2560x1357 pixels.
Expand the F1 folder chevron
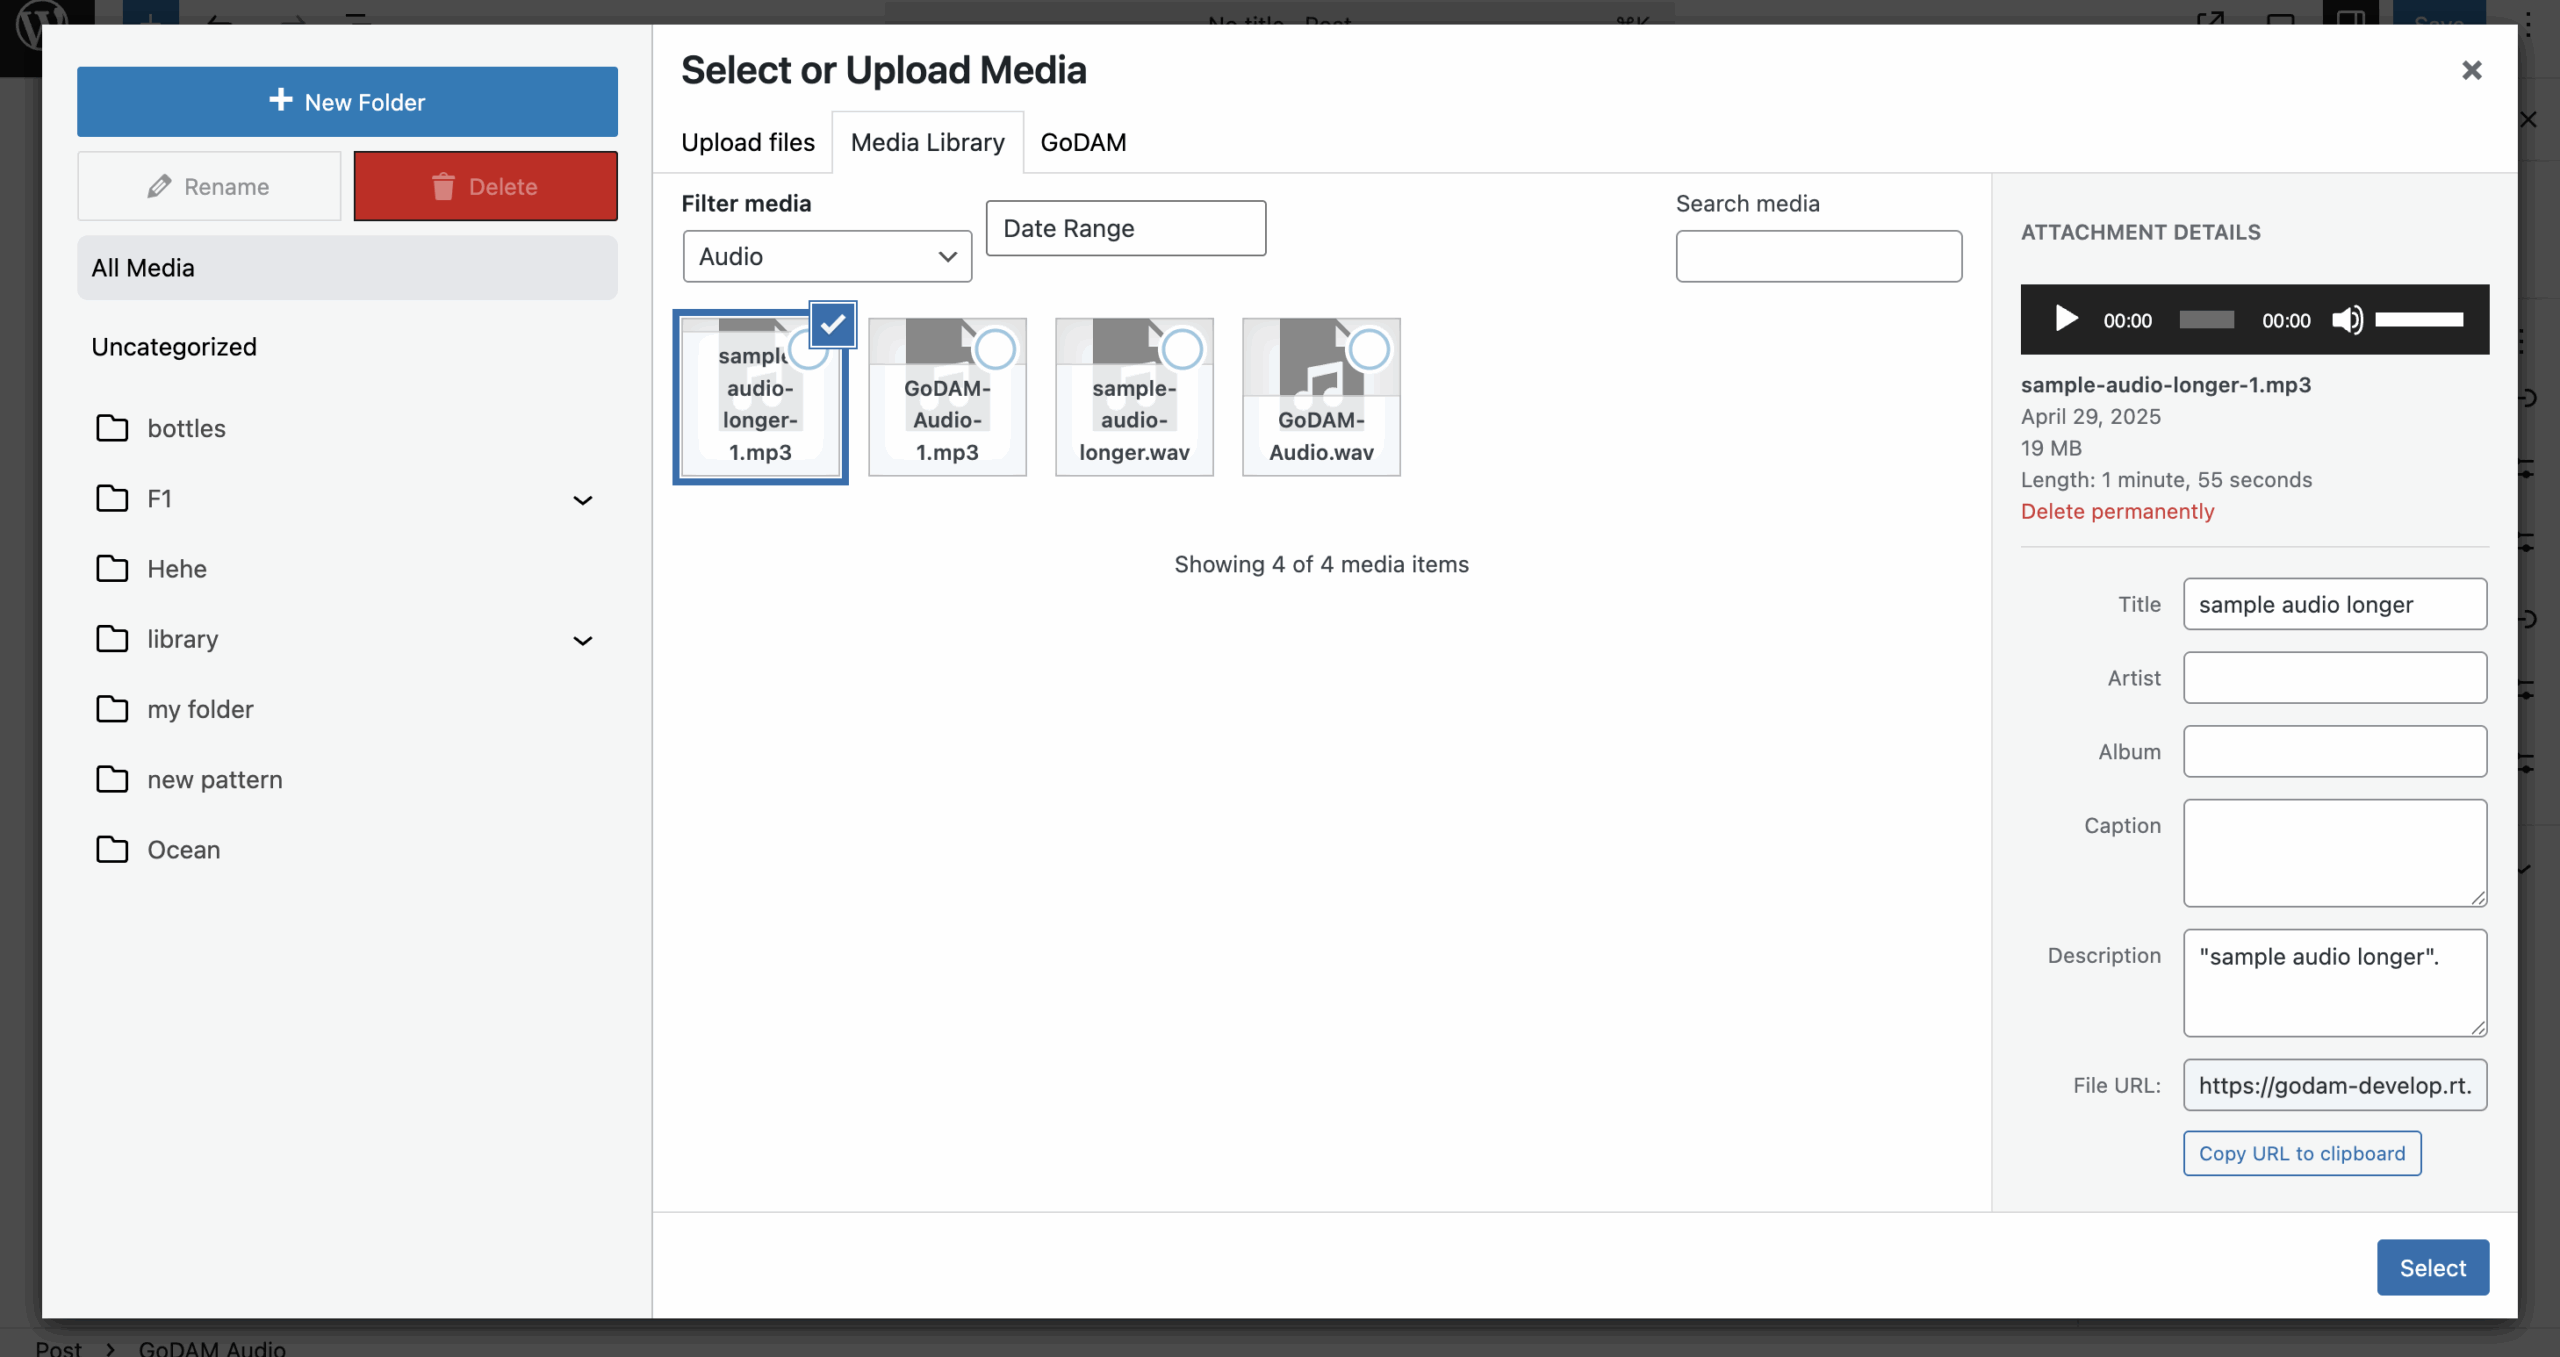pyautogui.click(x=582, y=500)
